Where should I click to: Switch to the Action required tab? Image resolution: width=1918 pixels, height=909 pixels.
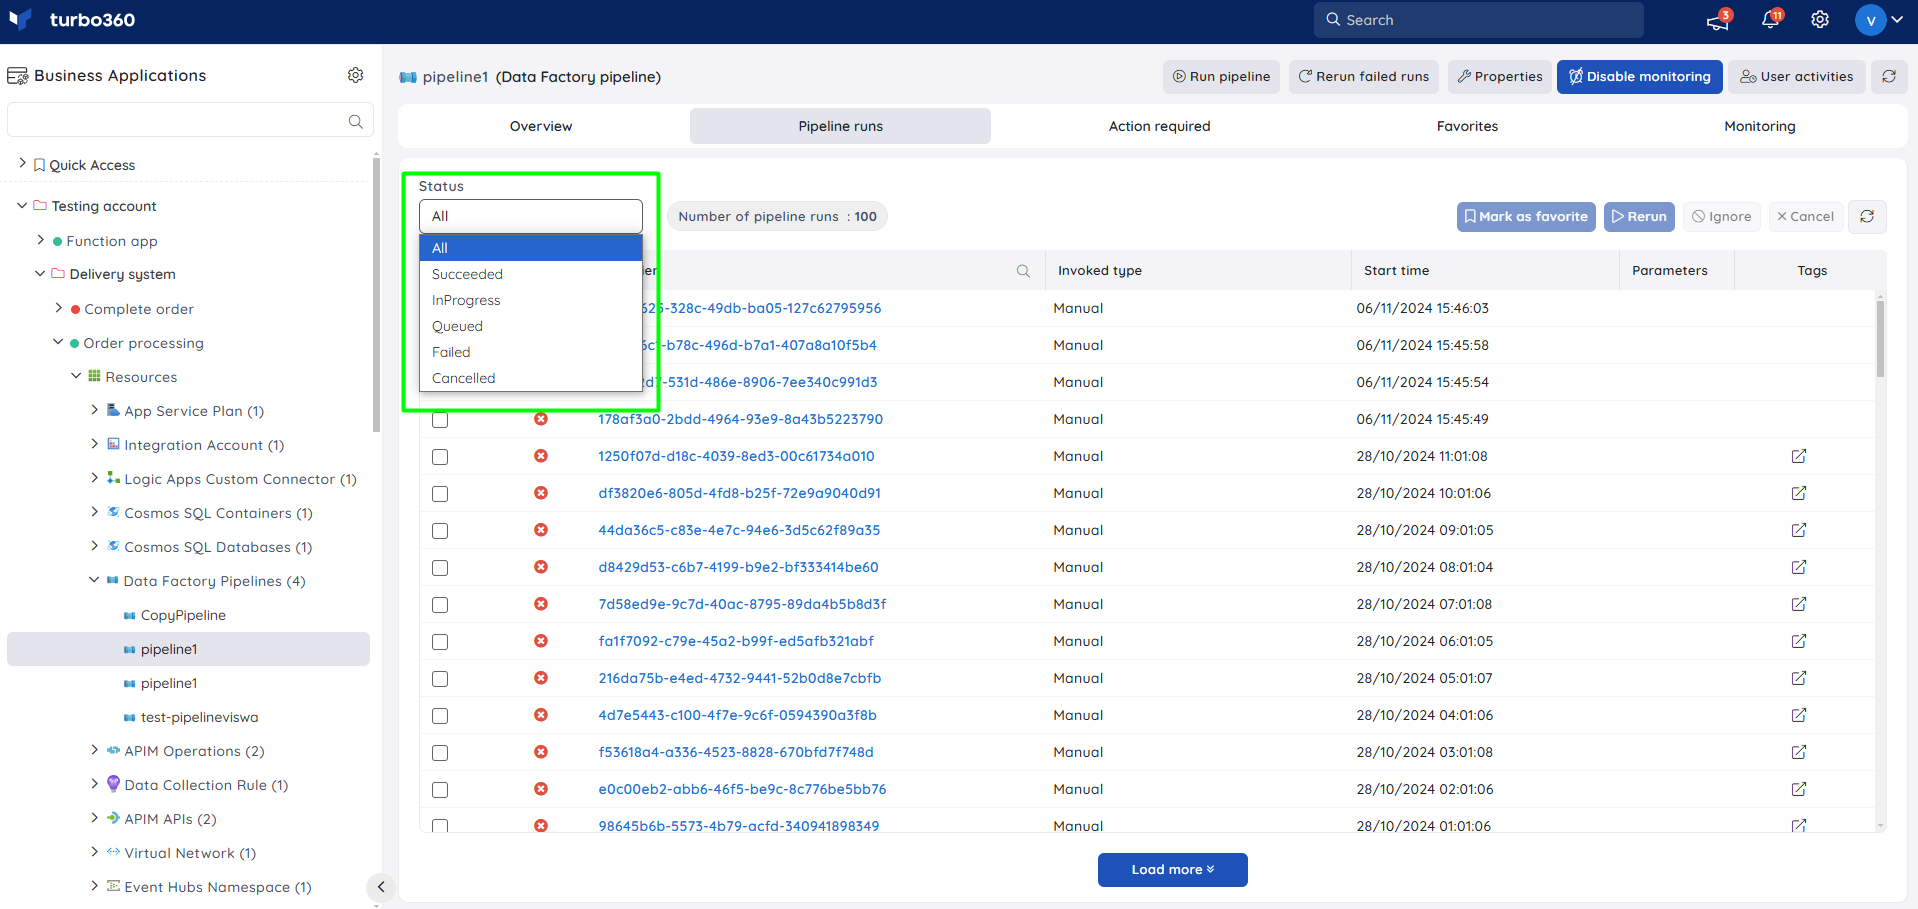(x=1159, y=126)
